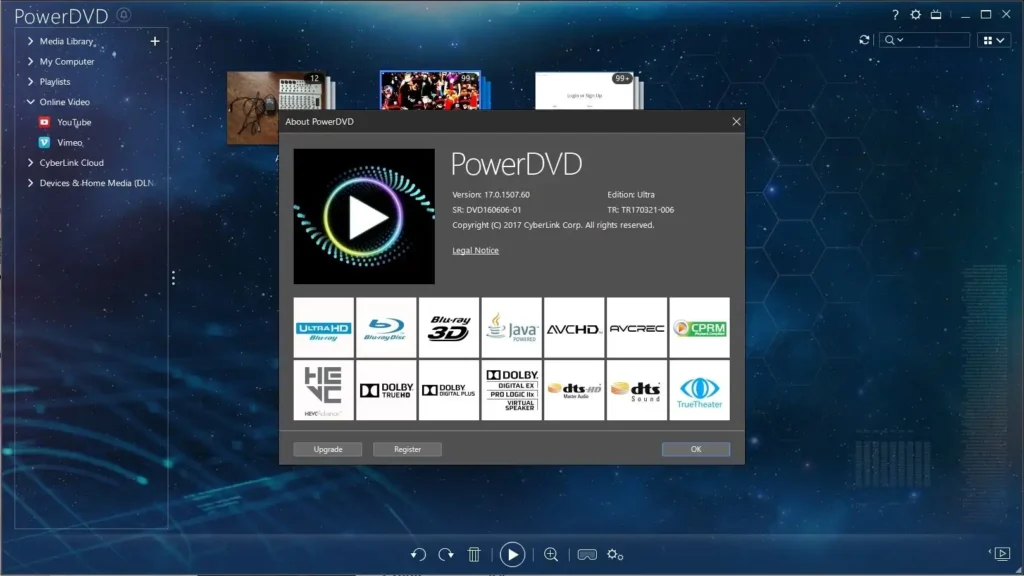Add media with the plus button
This screenshot has width=1024, height=576.
click(155, 41)
